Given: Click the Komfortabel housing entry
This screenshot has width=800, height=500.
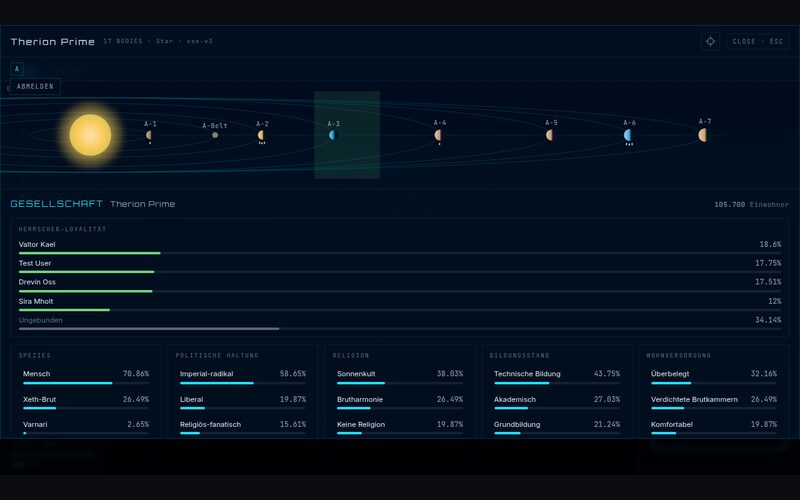Looking at the screenshot, I should [x=714, y=428].
